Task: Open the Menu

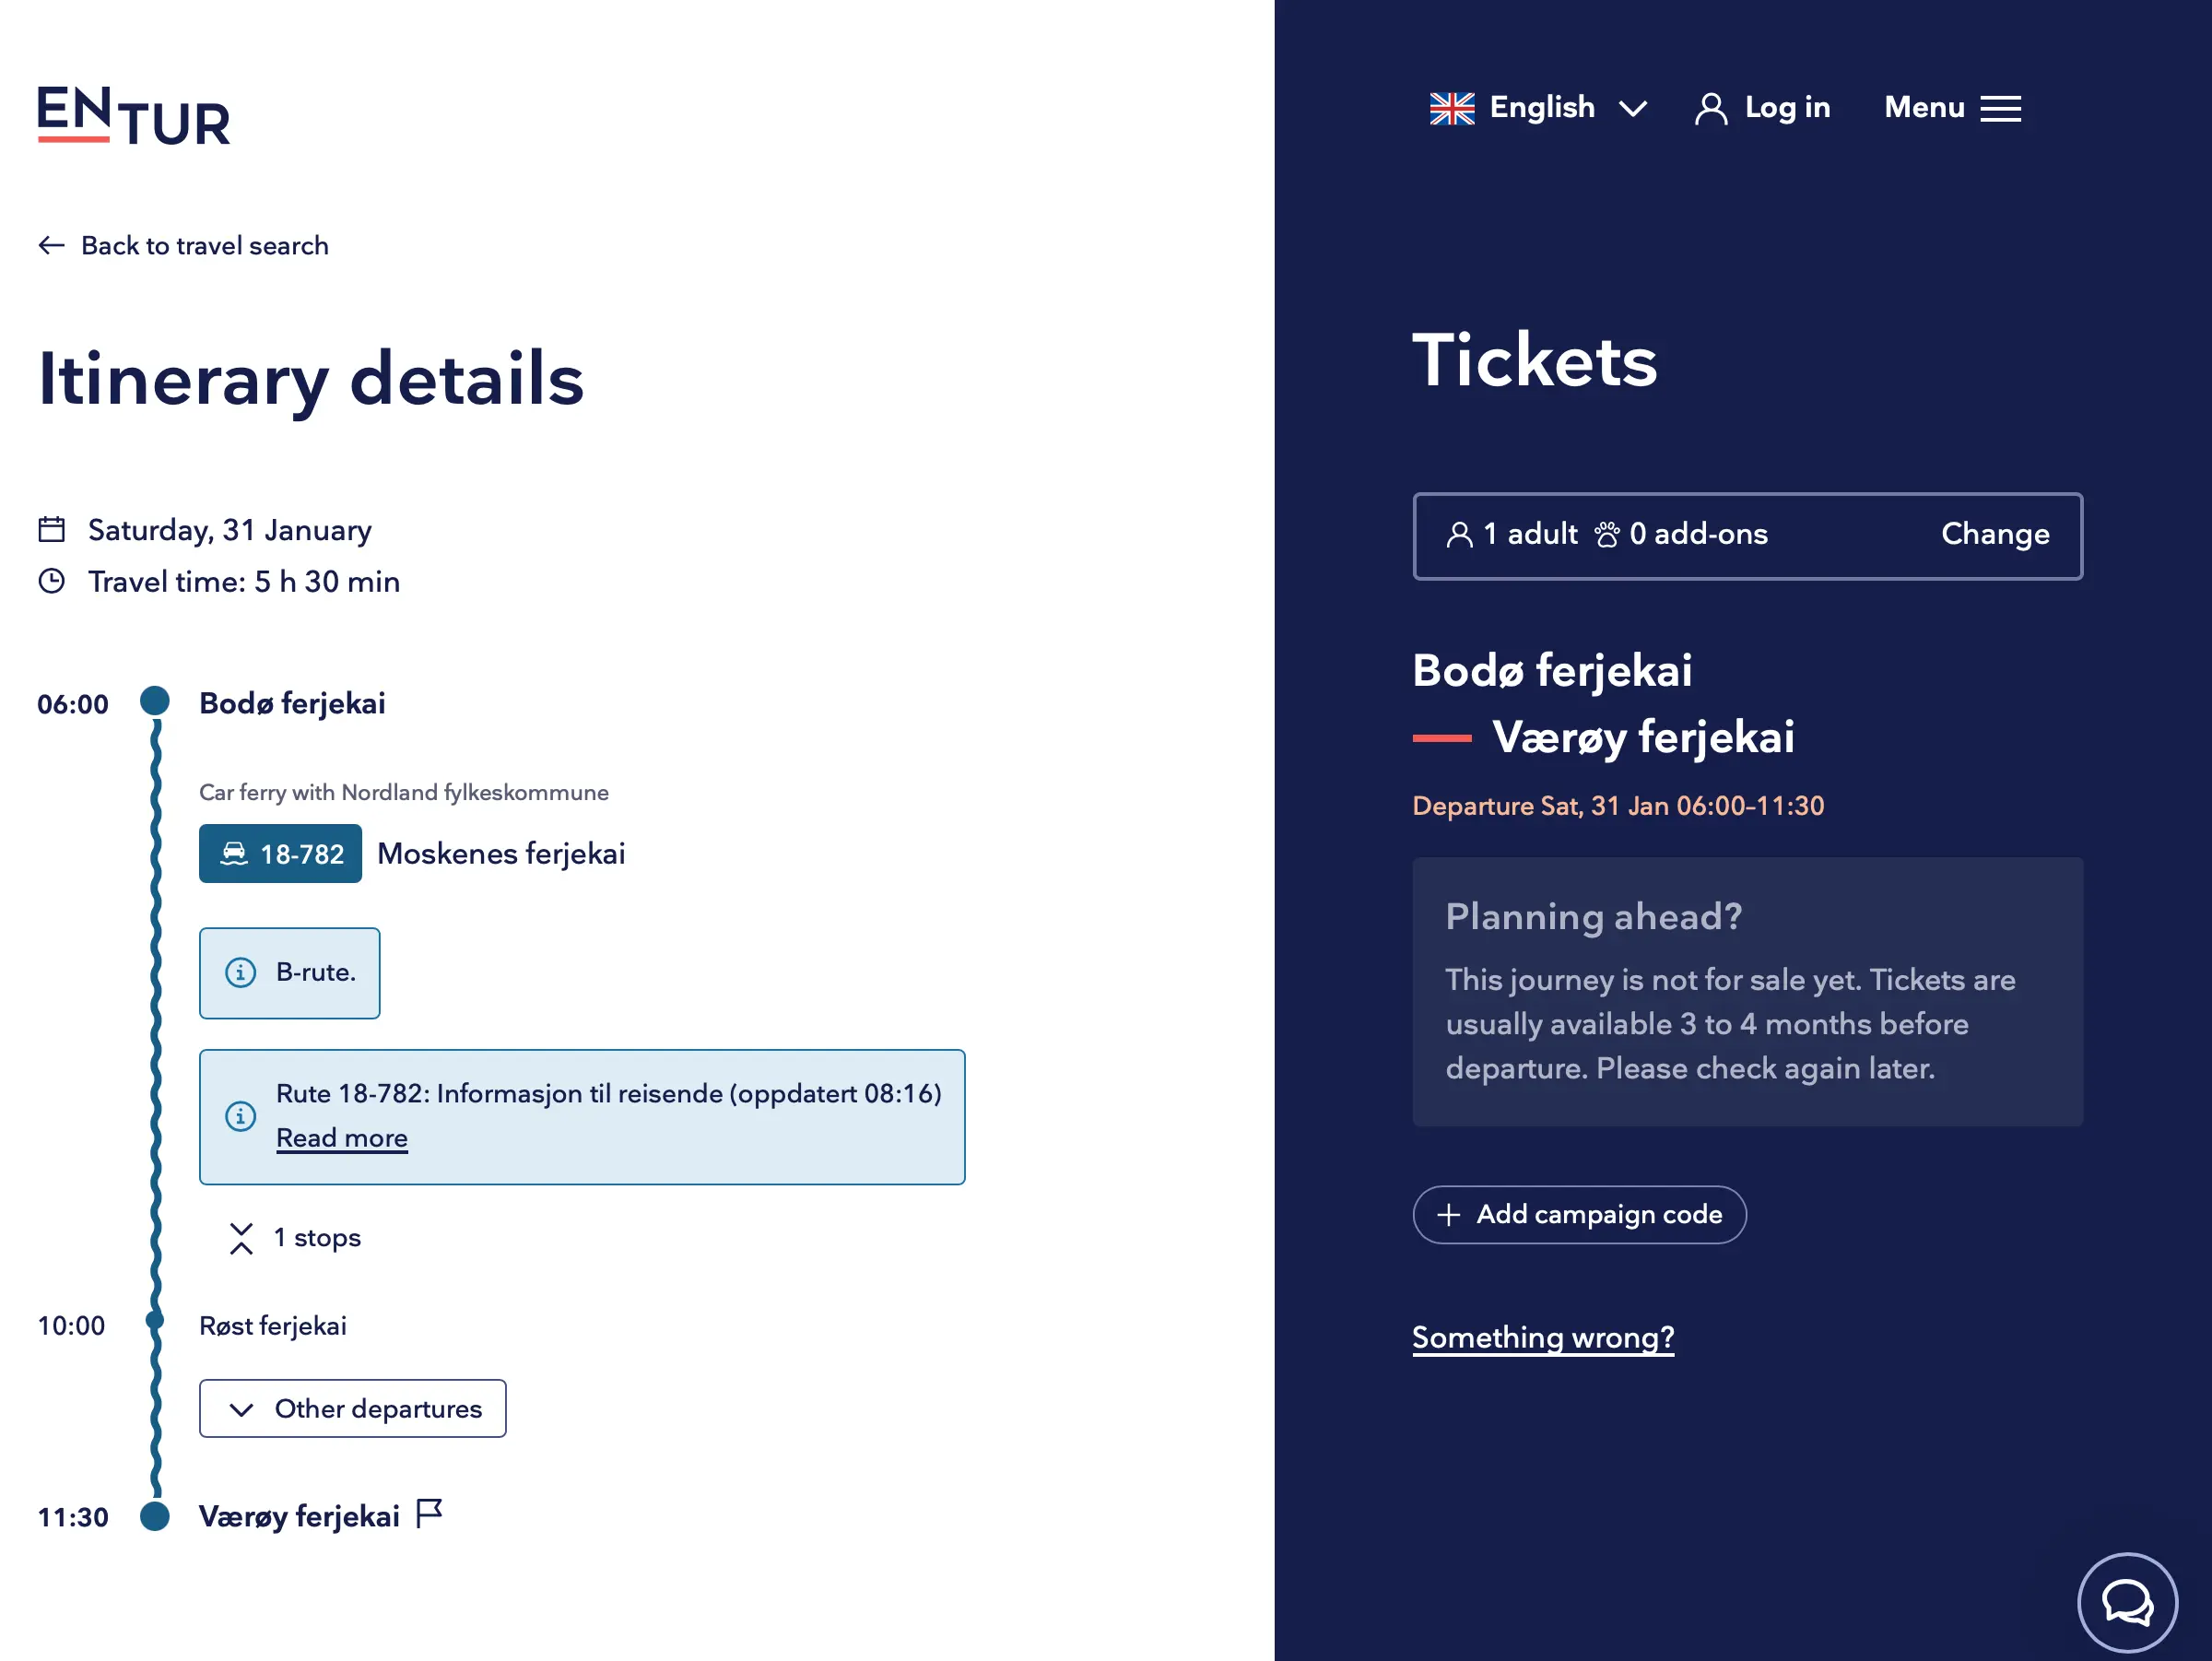Action: coord(1951,108)
